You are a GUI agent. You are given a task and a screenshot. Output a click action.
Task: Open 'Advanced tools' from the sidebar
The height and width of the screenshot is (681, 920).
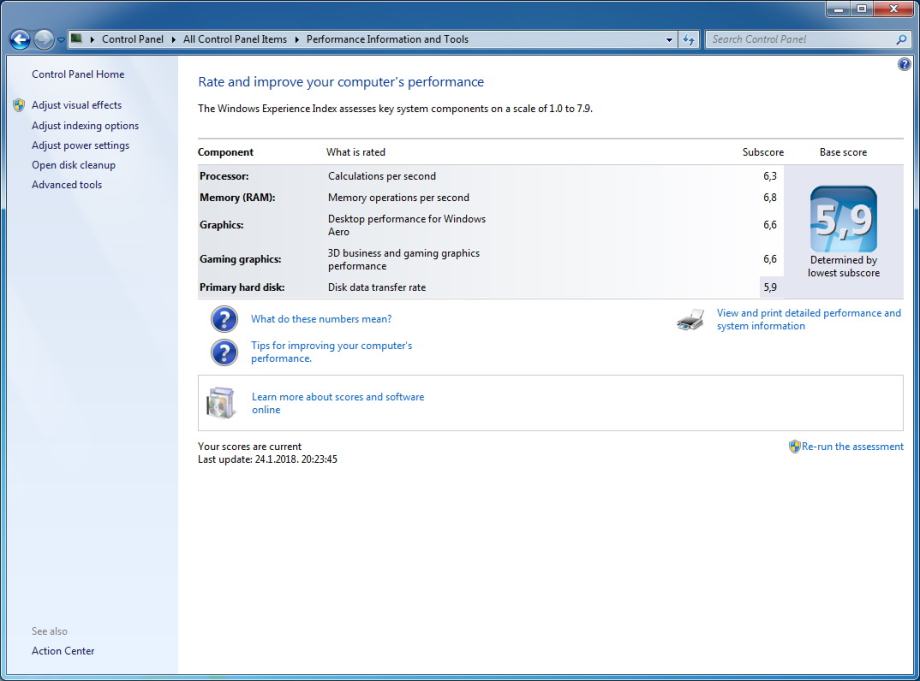(66, 185)
